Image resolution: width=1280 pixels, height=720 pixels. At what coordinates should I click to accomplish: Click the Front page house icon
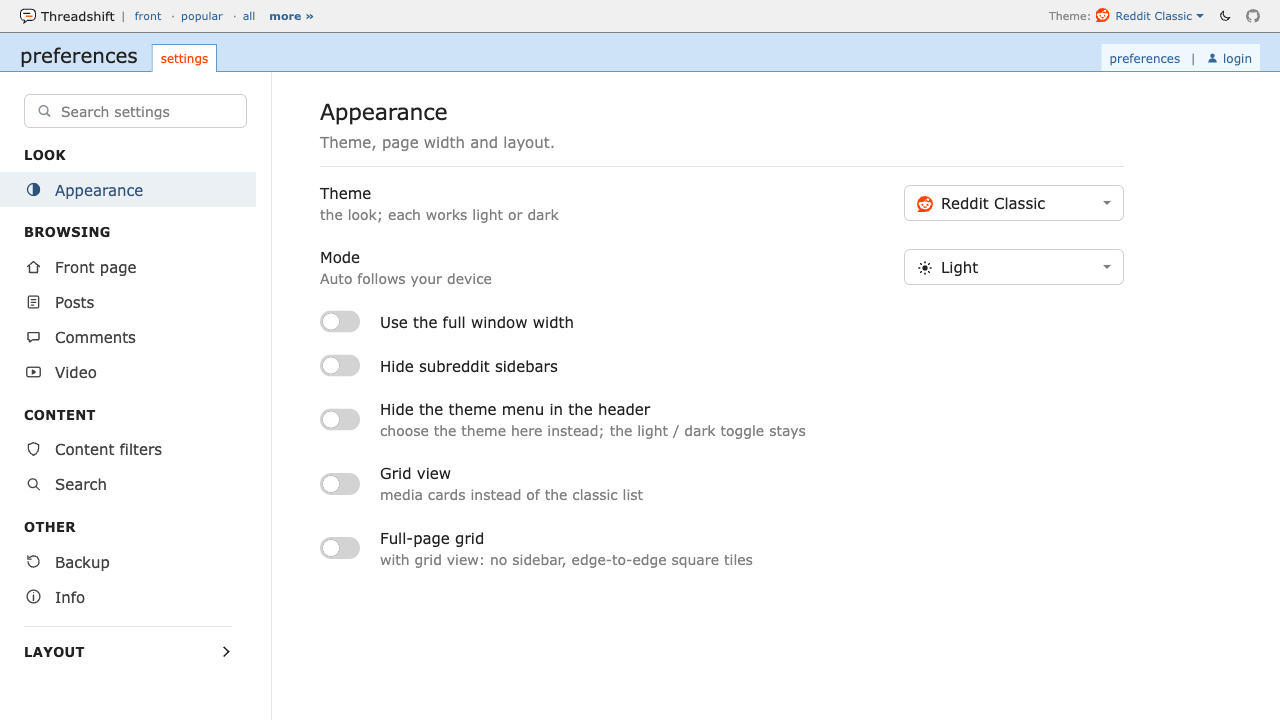pyautogui.click(x=34, y=267)
